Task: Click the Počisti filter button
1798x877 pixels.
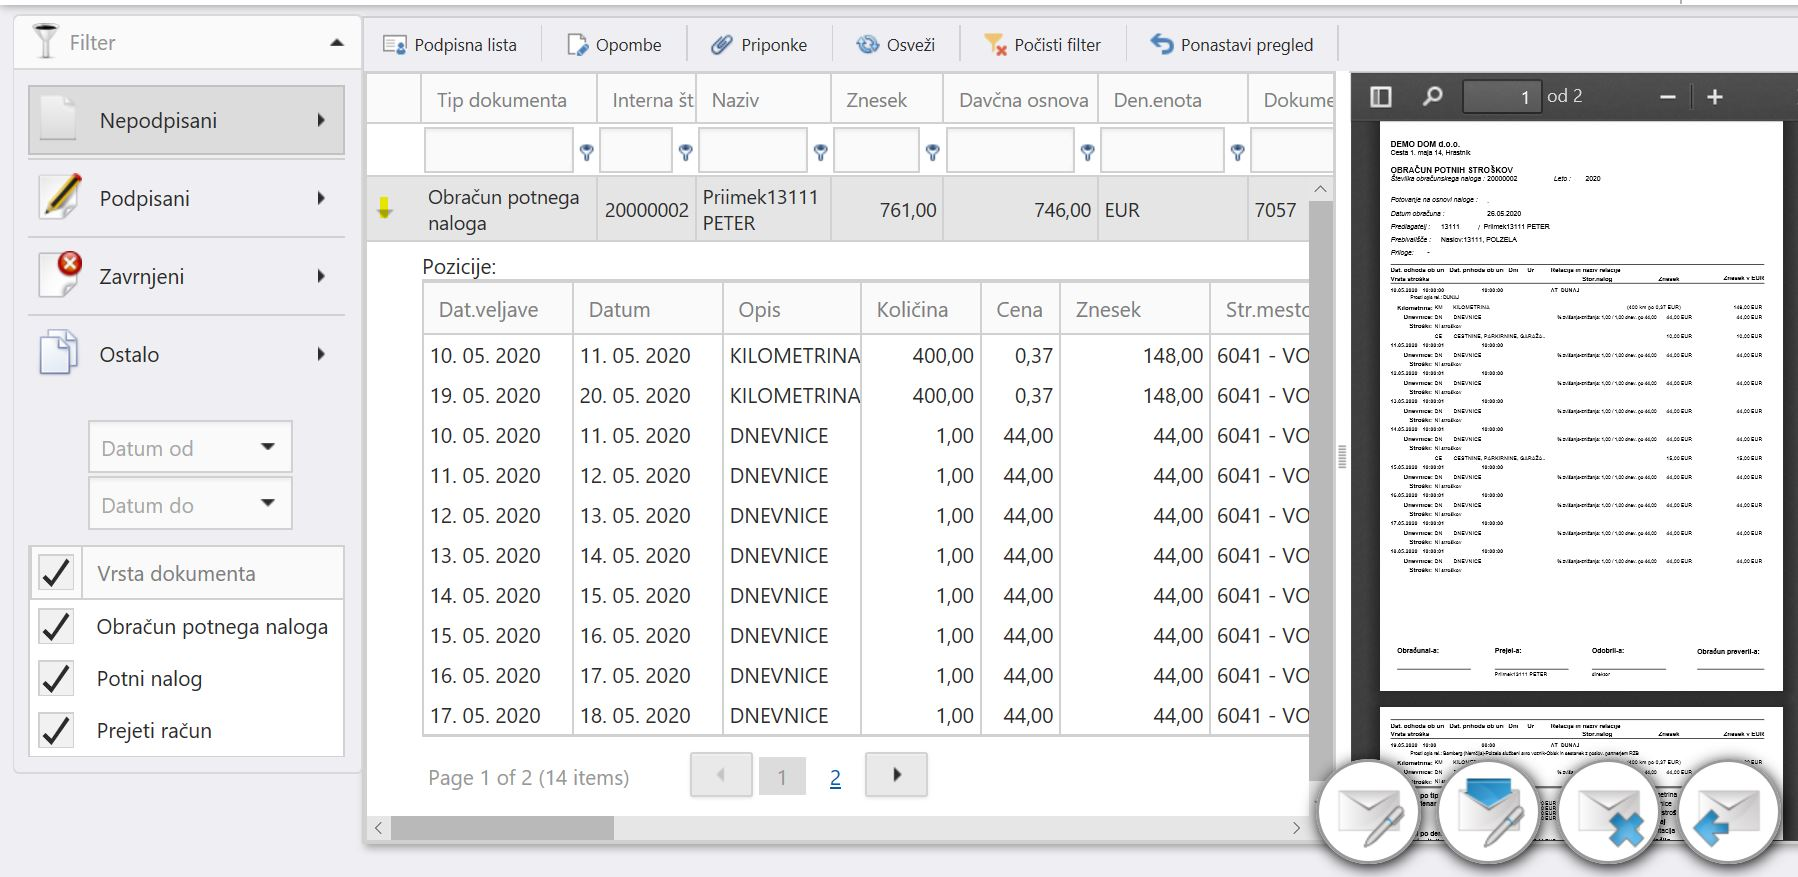Action: [x=1043, y=45]
